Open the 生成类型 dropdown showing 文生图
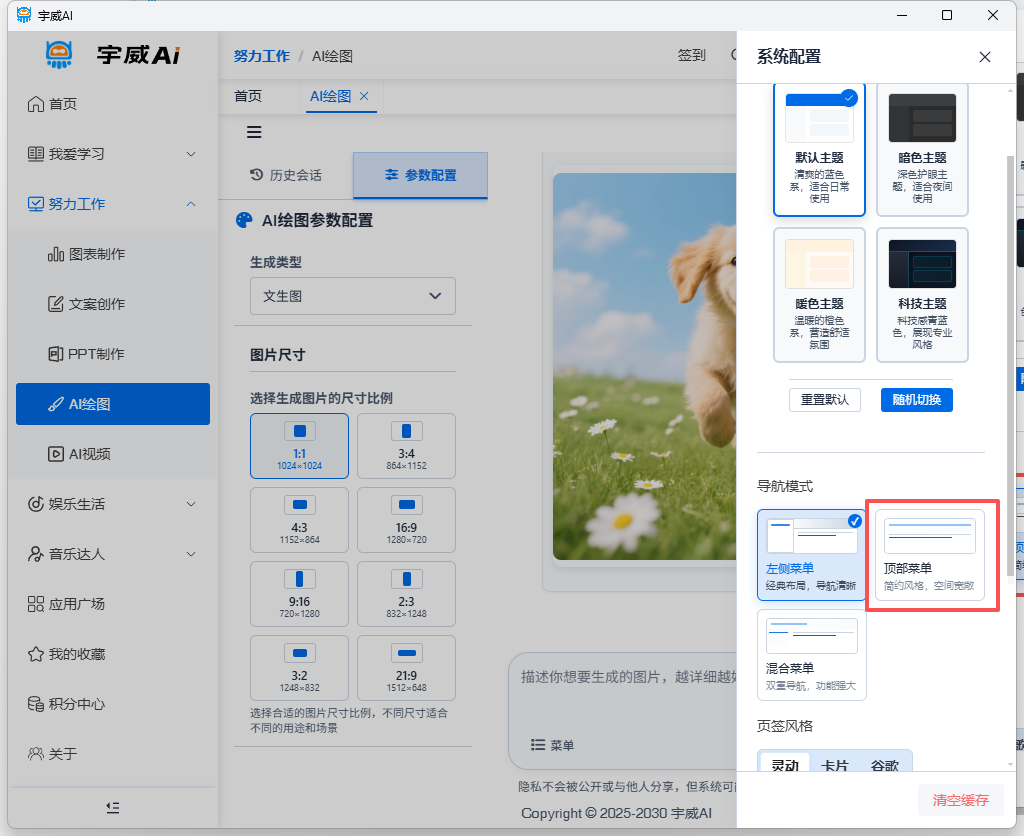 coord(352,296)
